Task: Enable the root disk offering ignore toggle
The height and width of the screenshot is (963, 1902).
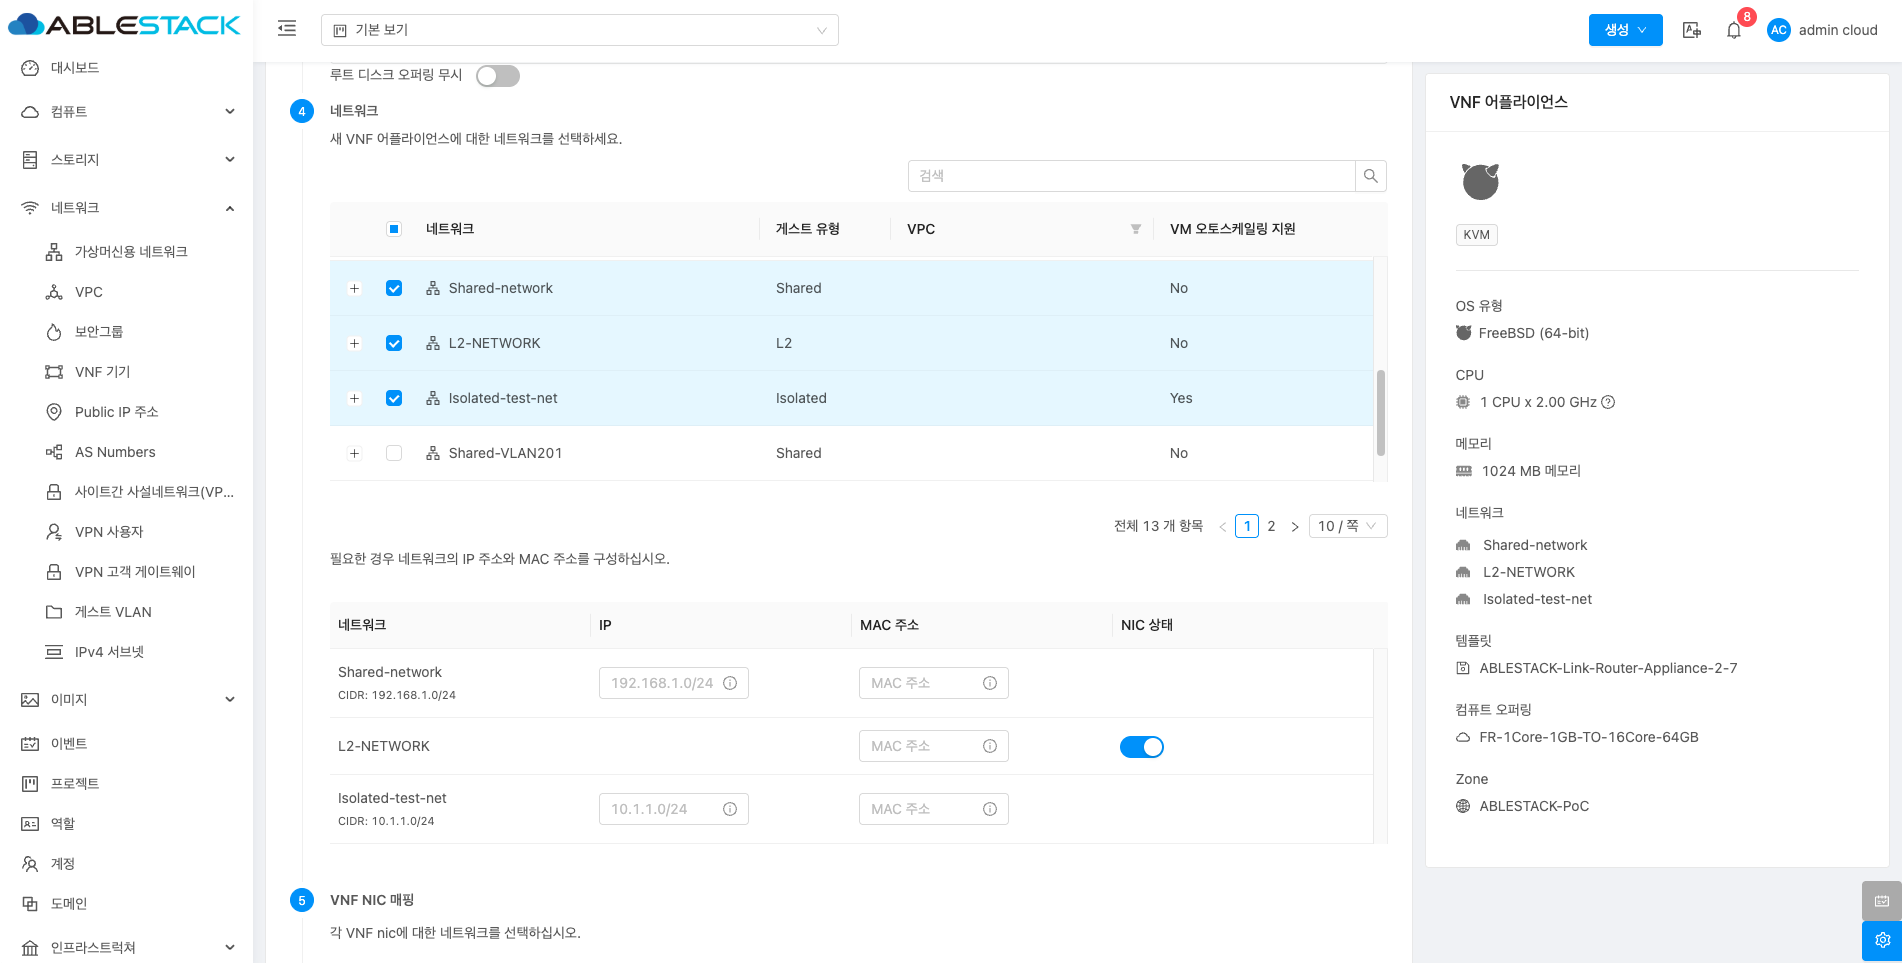Action: click(497, 76)
